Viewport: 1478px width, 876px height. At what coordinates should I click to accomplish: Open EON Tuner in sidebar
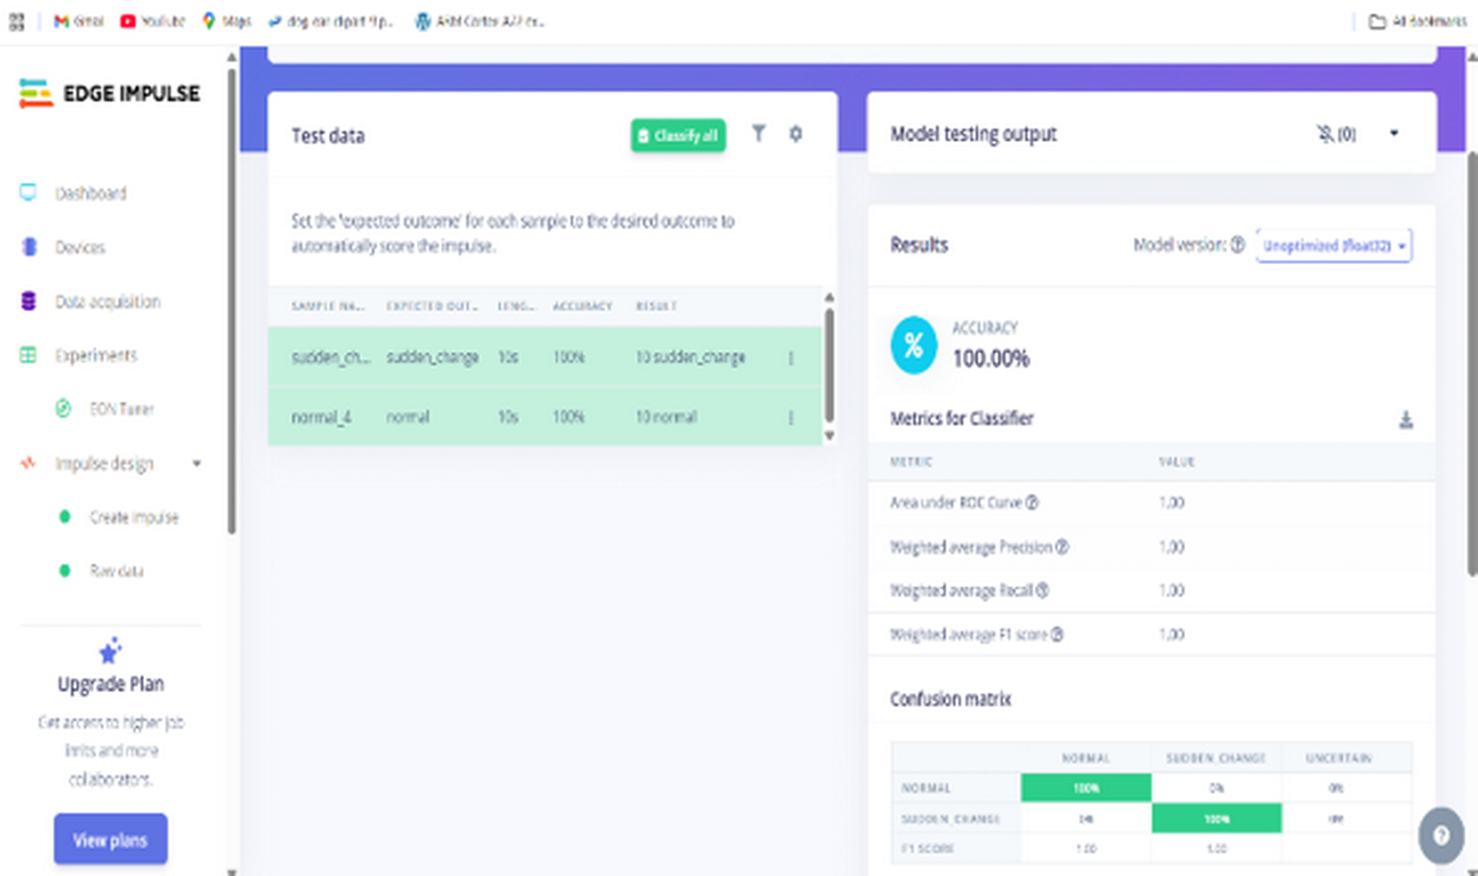point(121,409)
